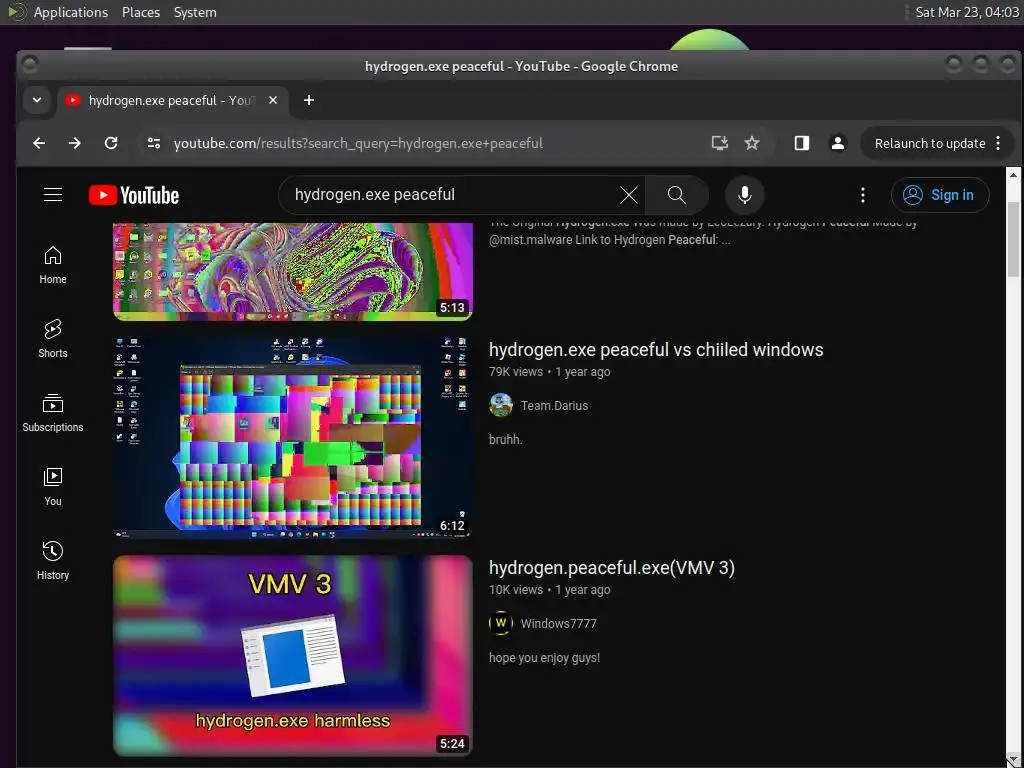Click the scrollbar up arrow
The height and width of the screenshot is (768, 1024).
point(1013,175)
